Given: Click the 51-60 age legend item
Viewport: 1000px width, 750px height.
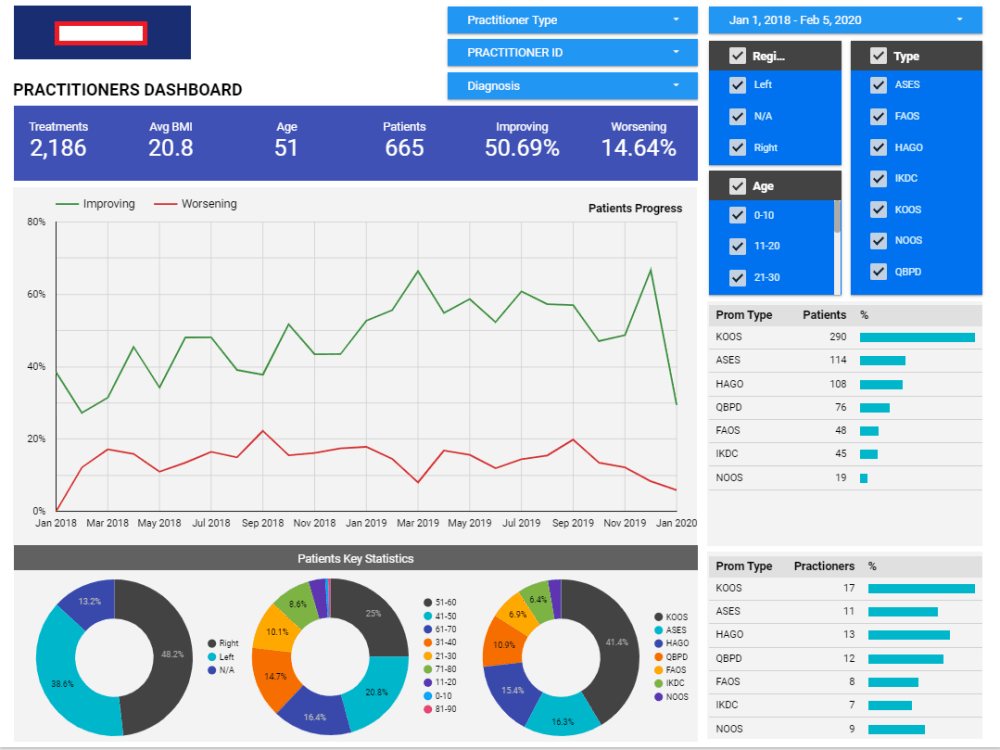Looking at the screenshot, I should pyautogui.click(x=440, y=603).
